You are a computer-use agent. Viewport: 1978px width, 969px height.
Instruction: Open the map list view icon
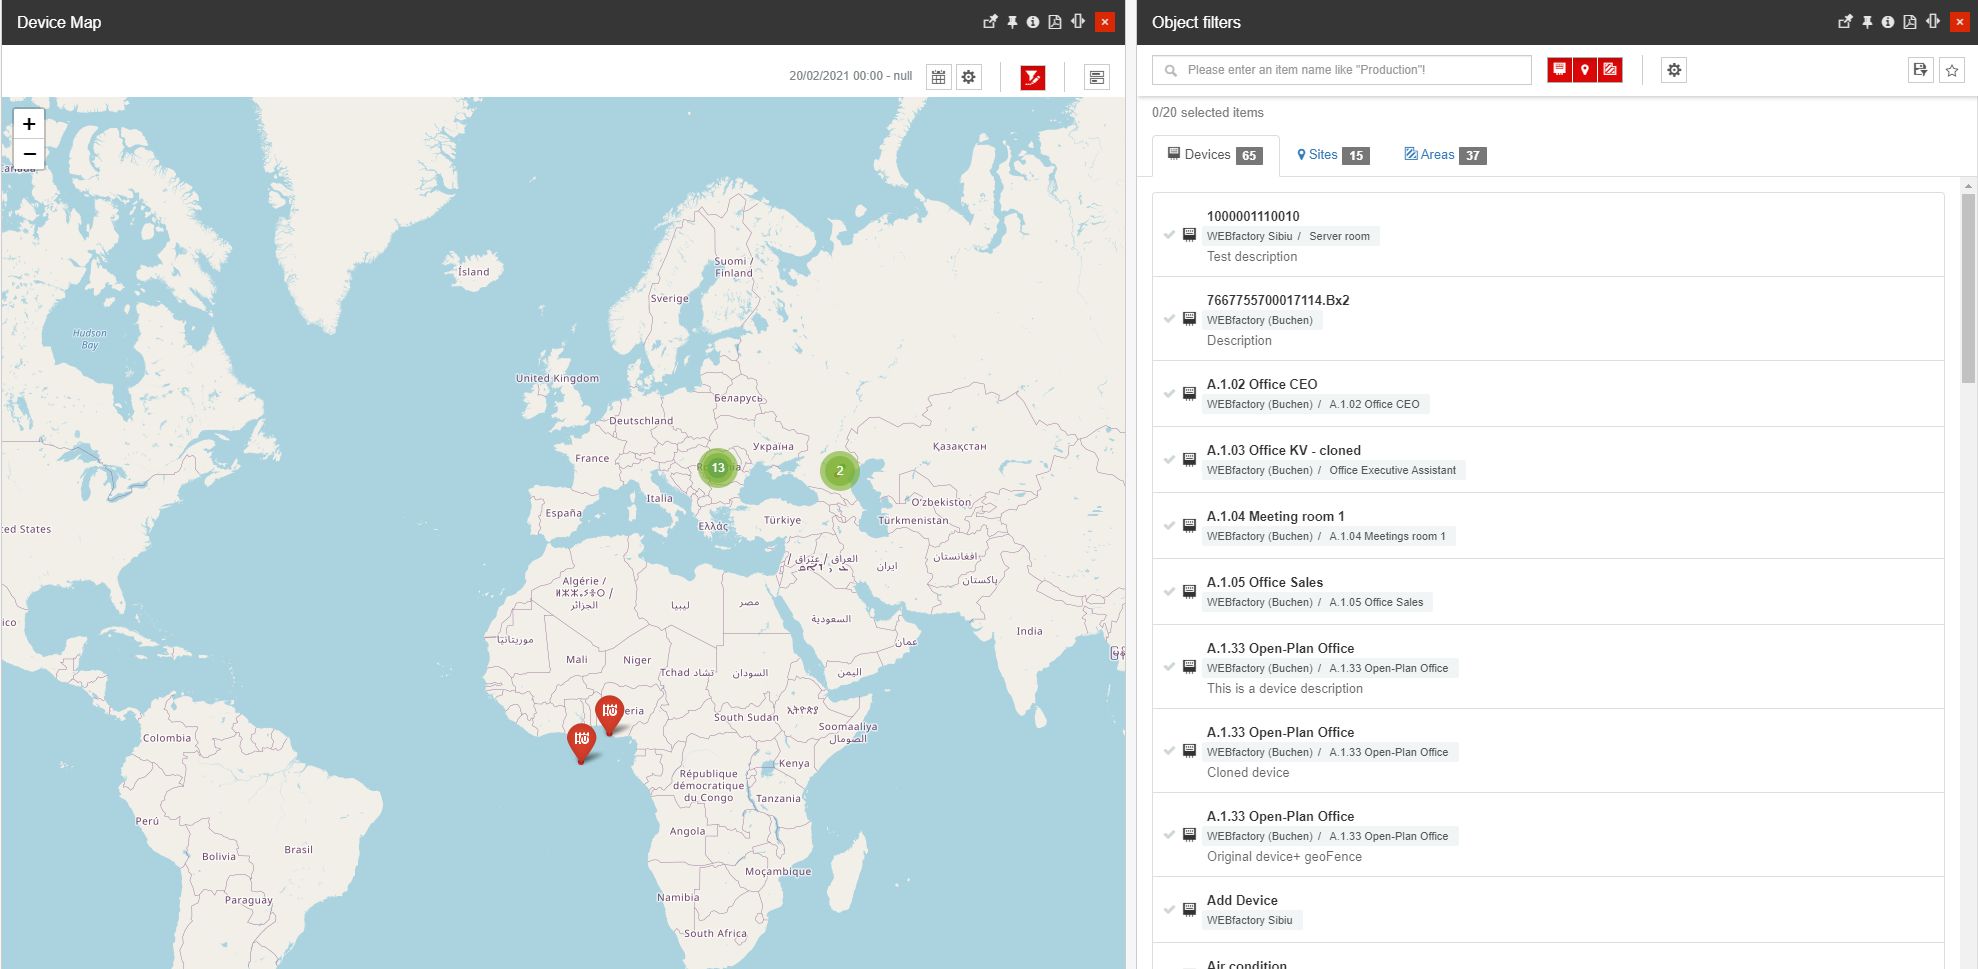click(x=1096, y=77)
